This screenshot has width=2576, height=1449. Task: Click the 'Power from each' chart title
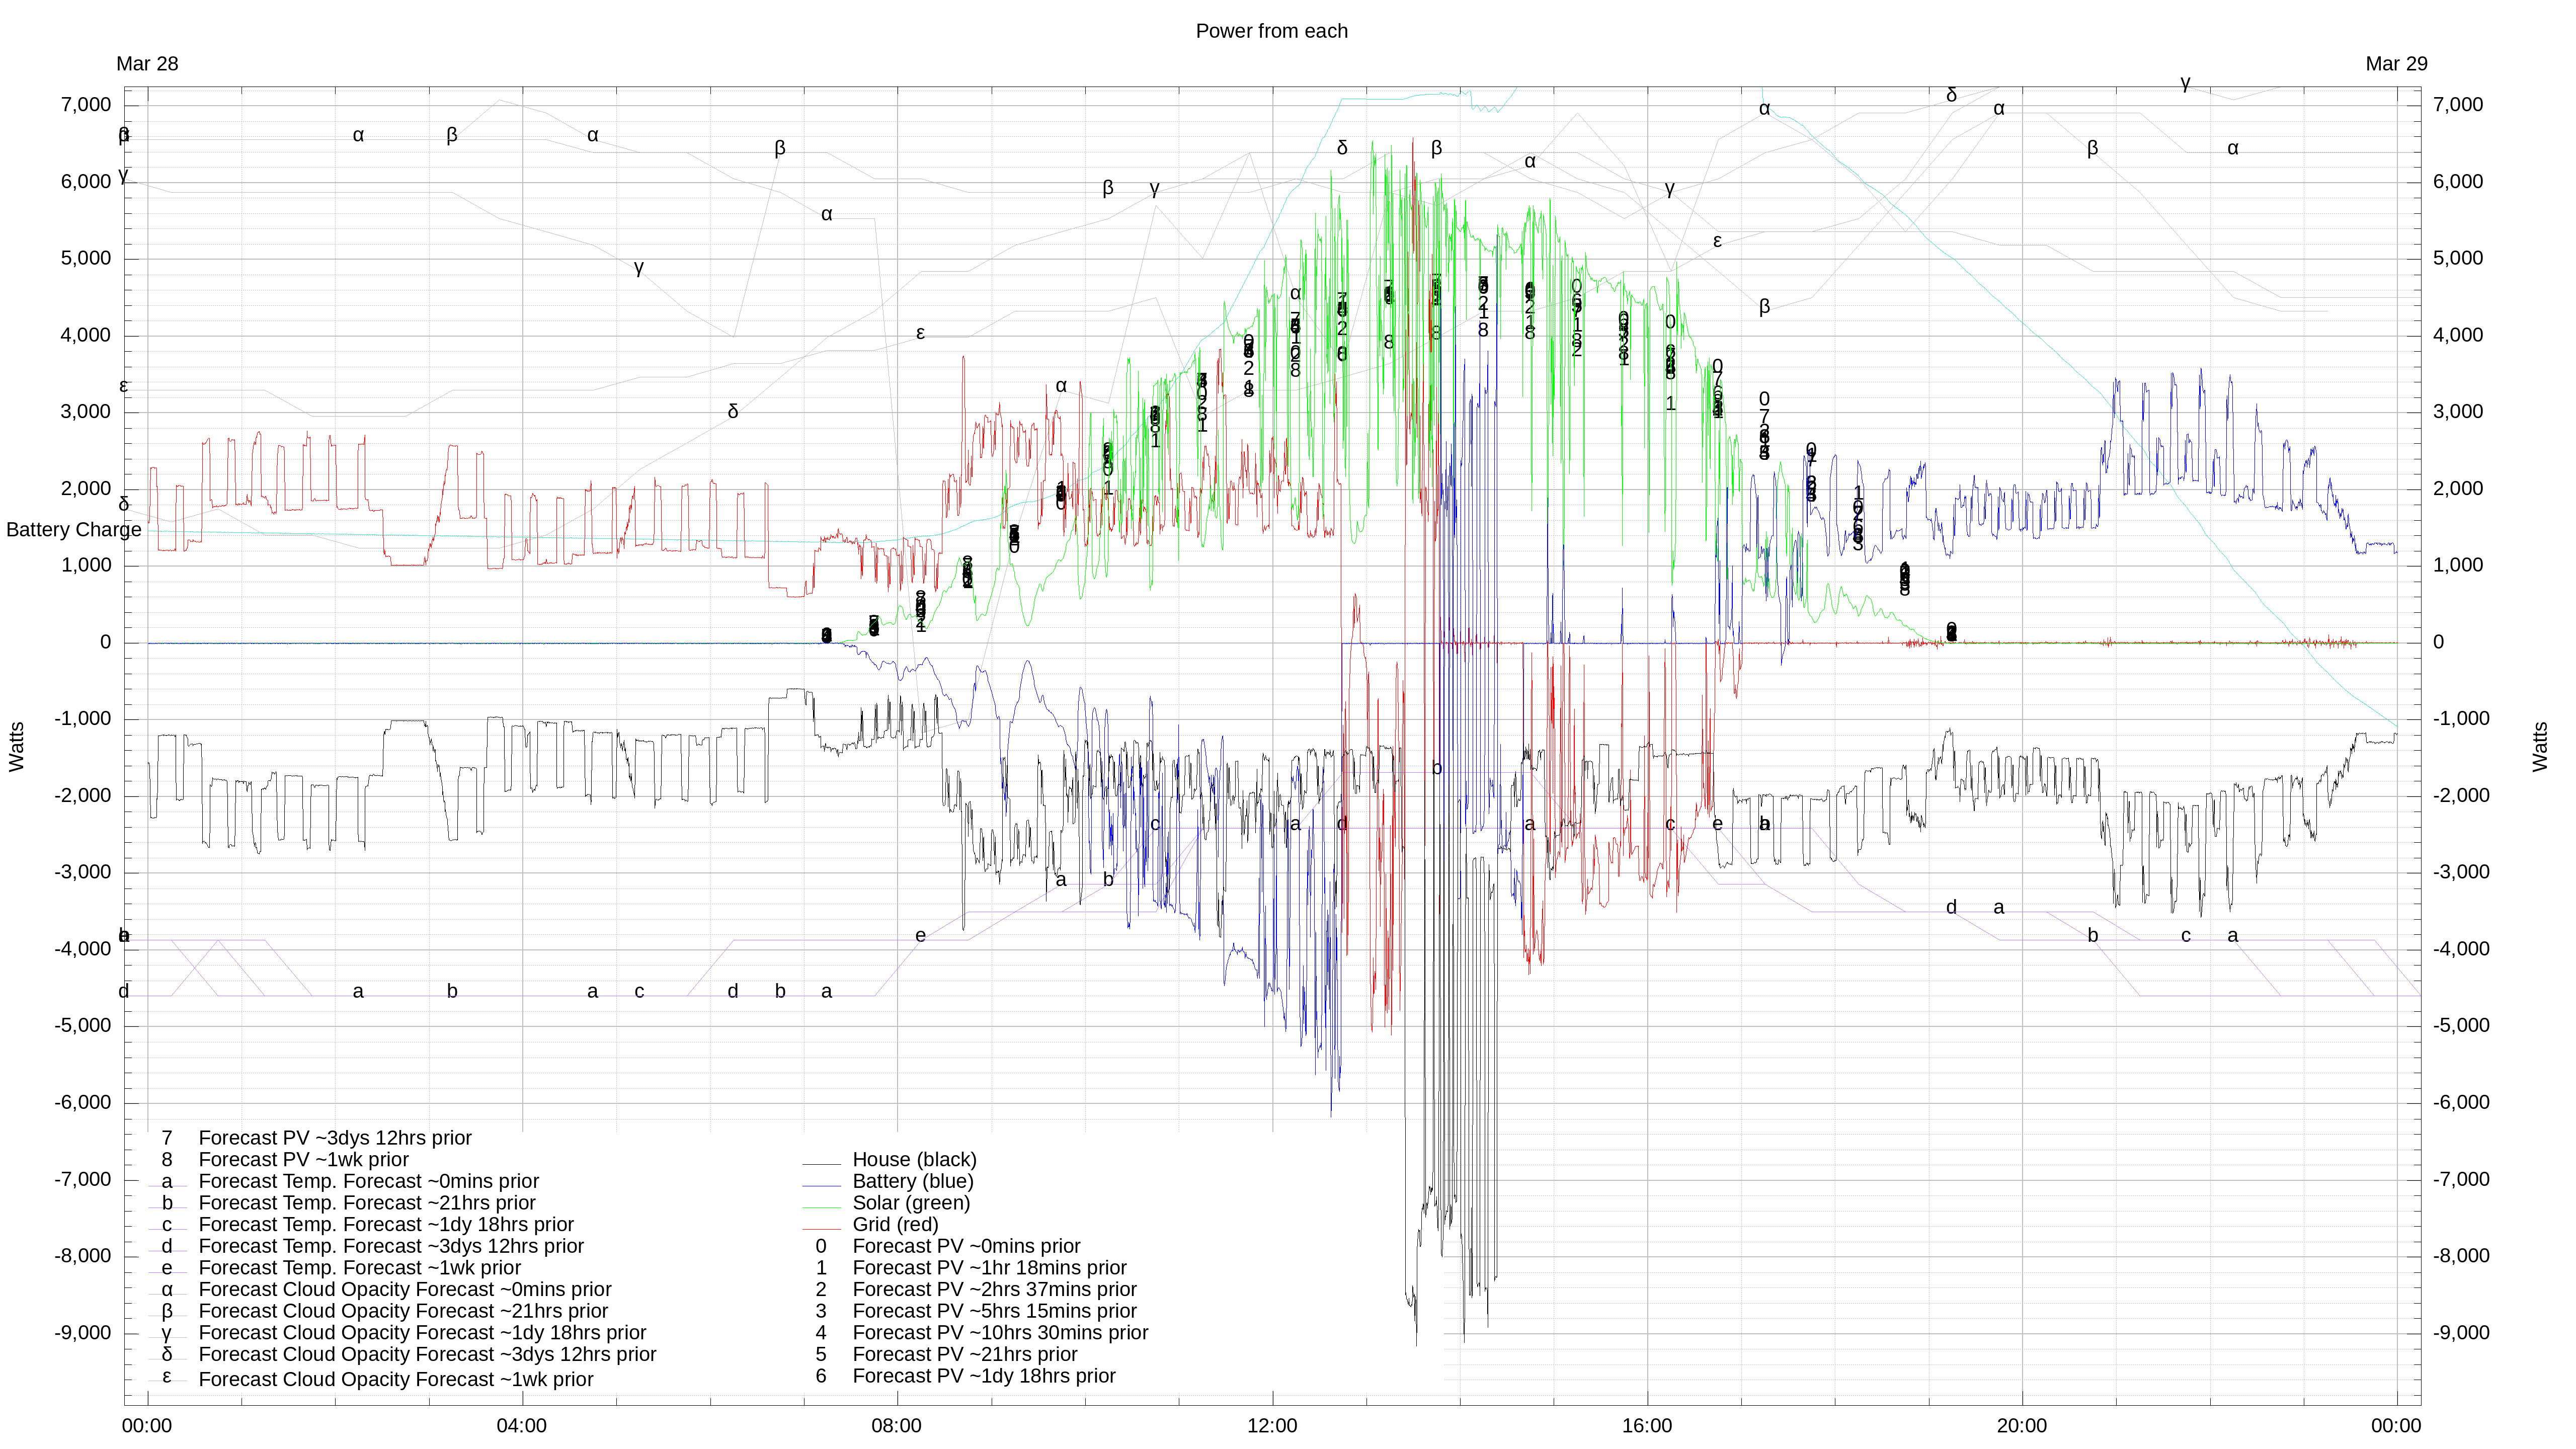[x=1271, y=31]
